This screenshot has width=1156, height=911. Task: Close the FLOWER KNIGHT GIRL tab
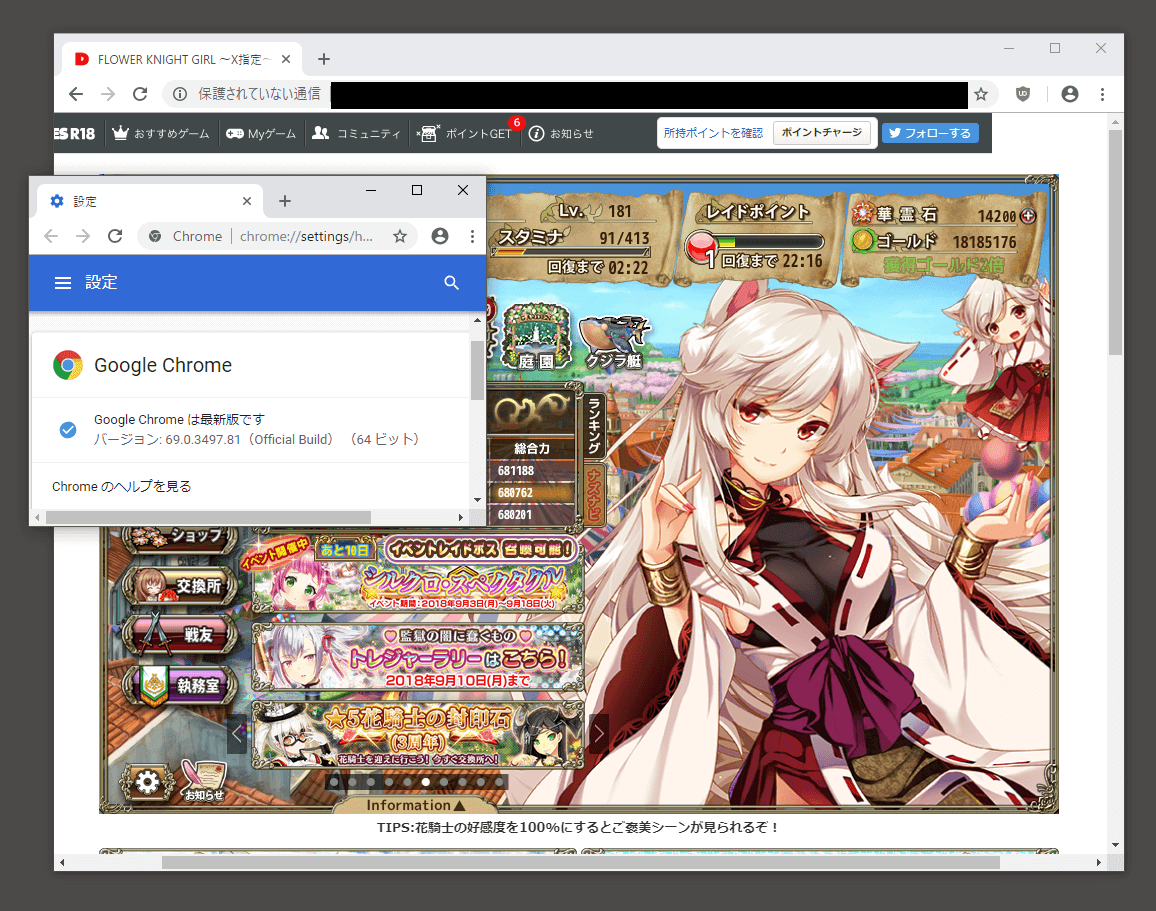coord(286,59)
